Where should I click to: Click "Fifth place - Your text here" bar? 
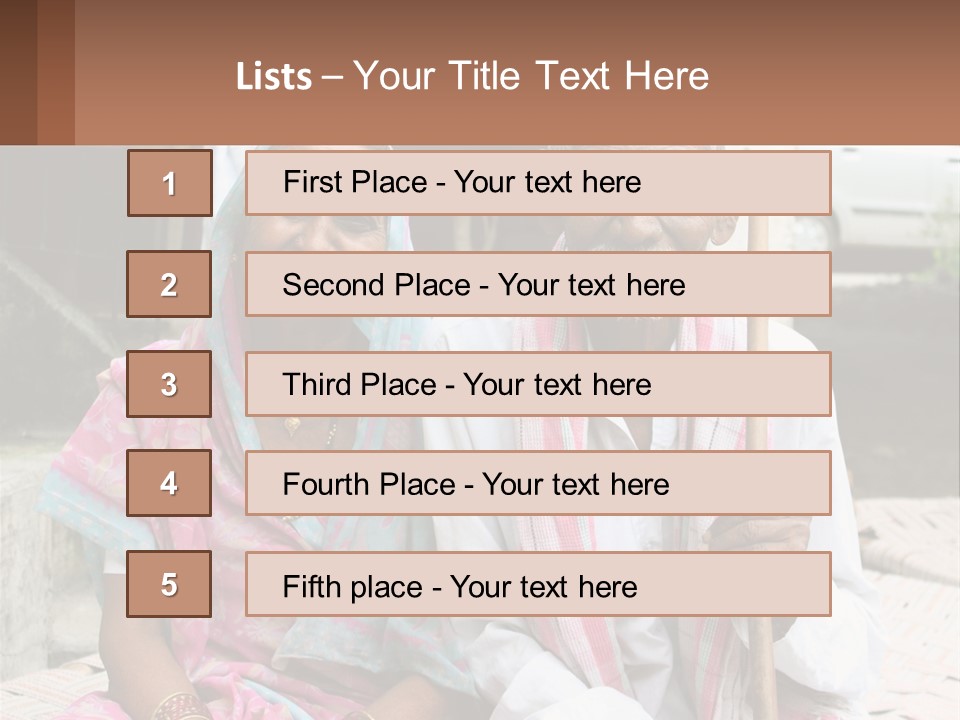click(x=538, y=584)
